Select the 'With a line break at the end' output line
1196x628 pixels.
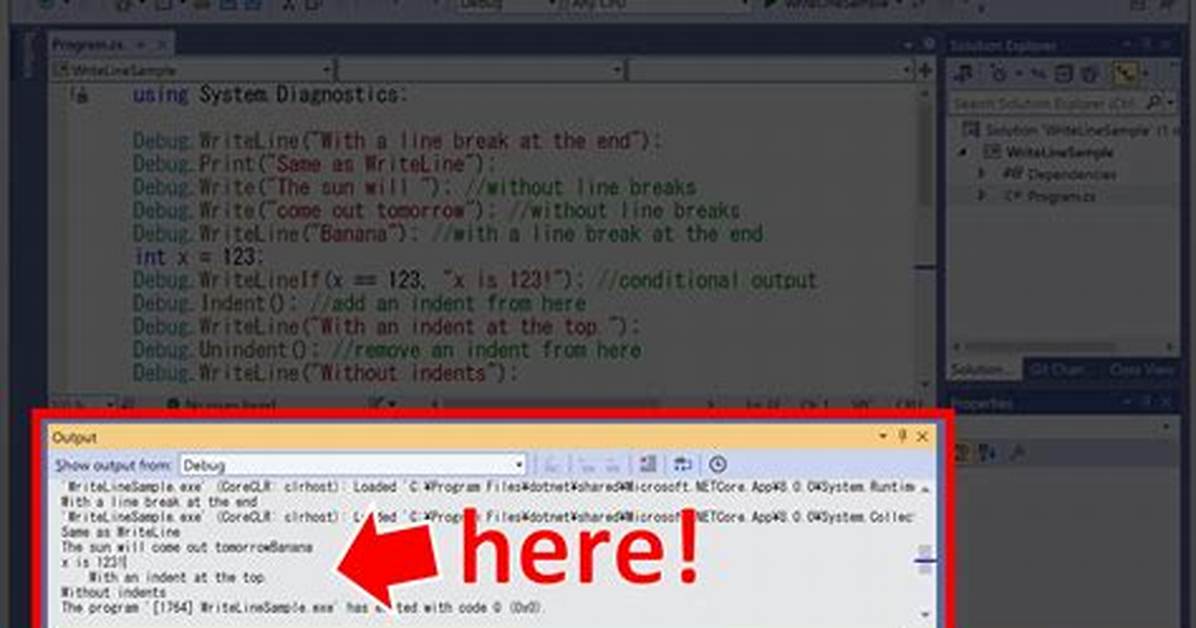[x=159, y=502]
